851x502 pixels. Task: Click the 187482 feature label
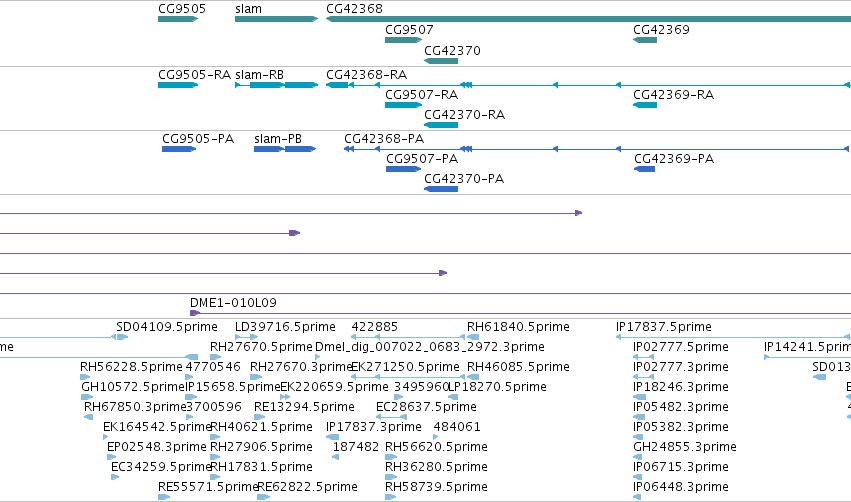click(355, 447)
